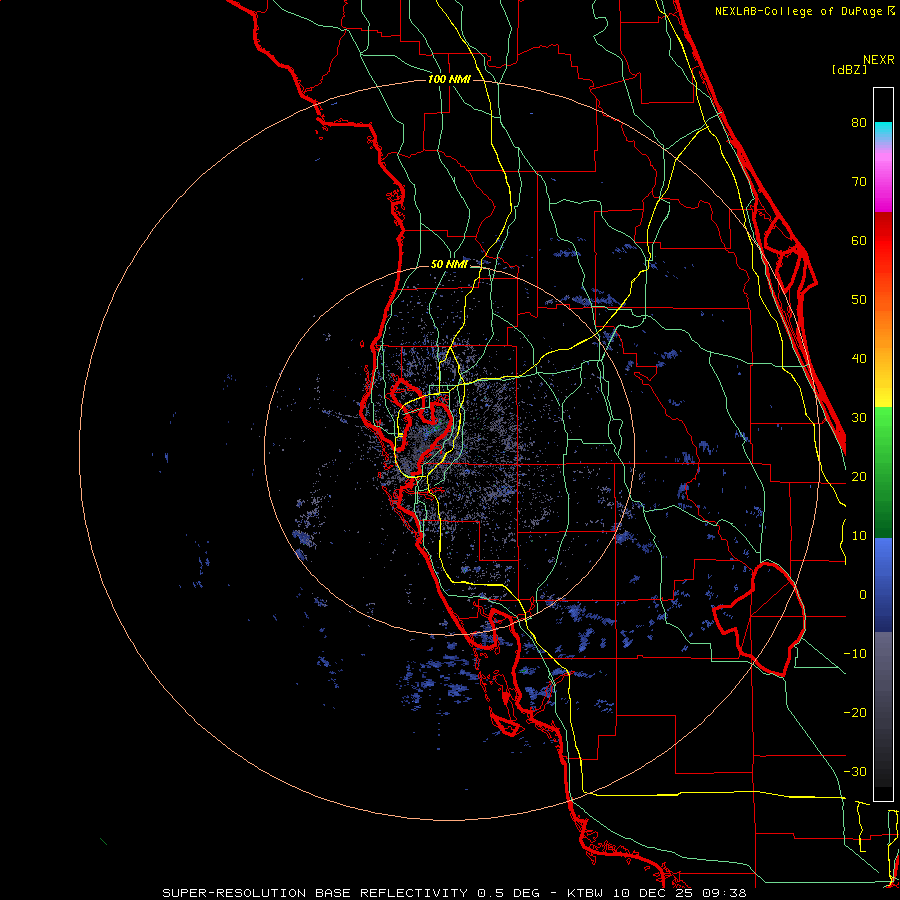Click the "NEXLAB-College of DuPage" attribution text
The image size is (900, 900).
tap(800, 11)
